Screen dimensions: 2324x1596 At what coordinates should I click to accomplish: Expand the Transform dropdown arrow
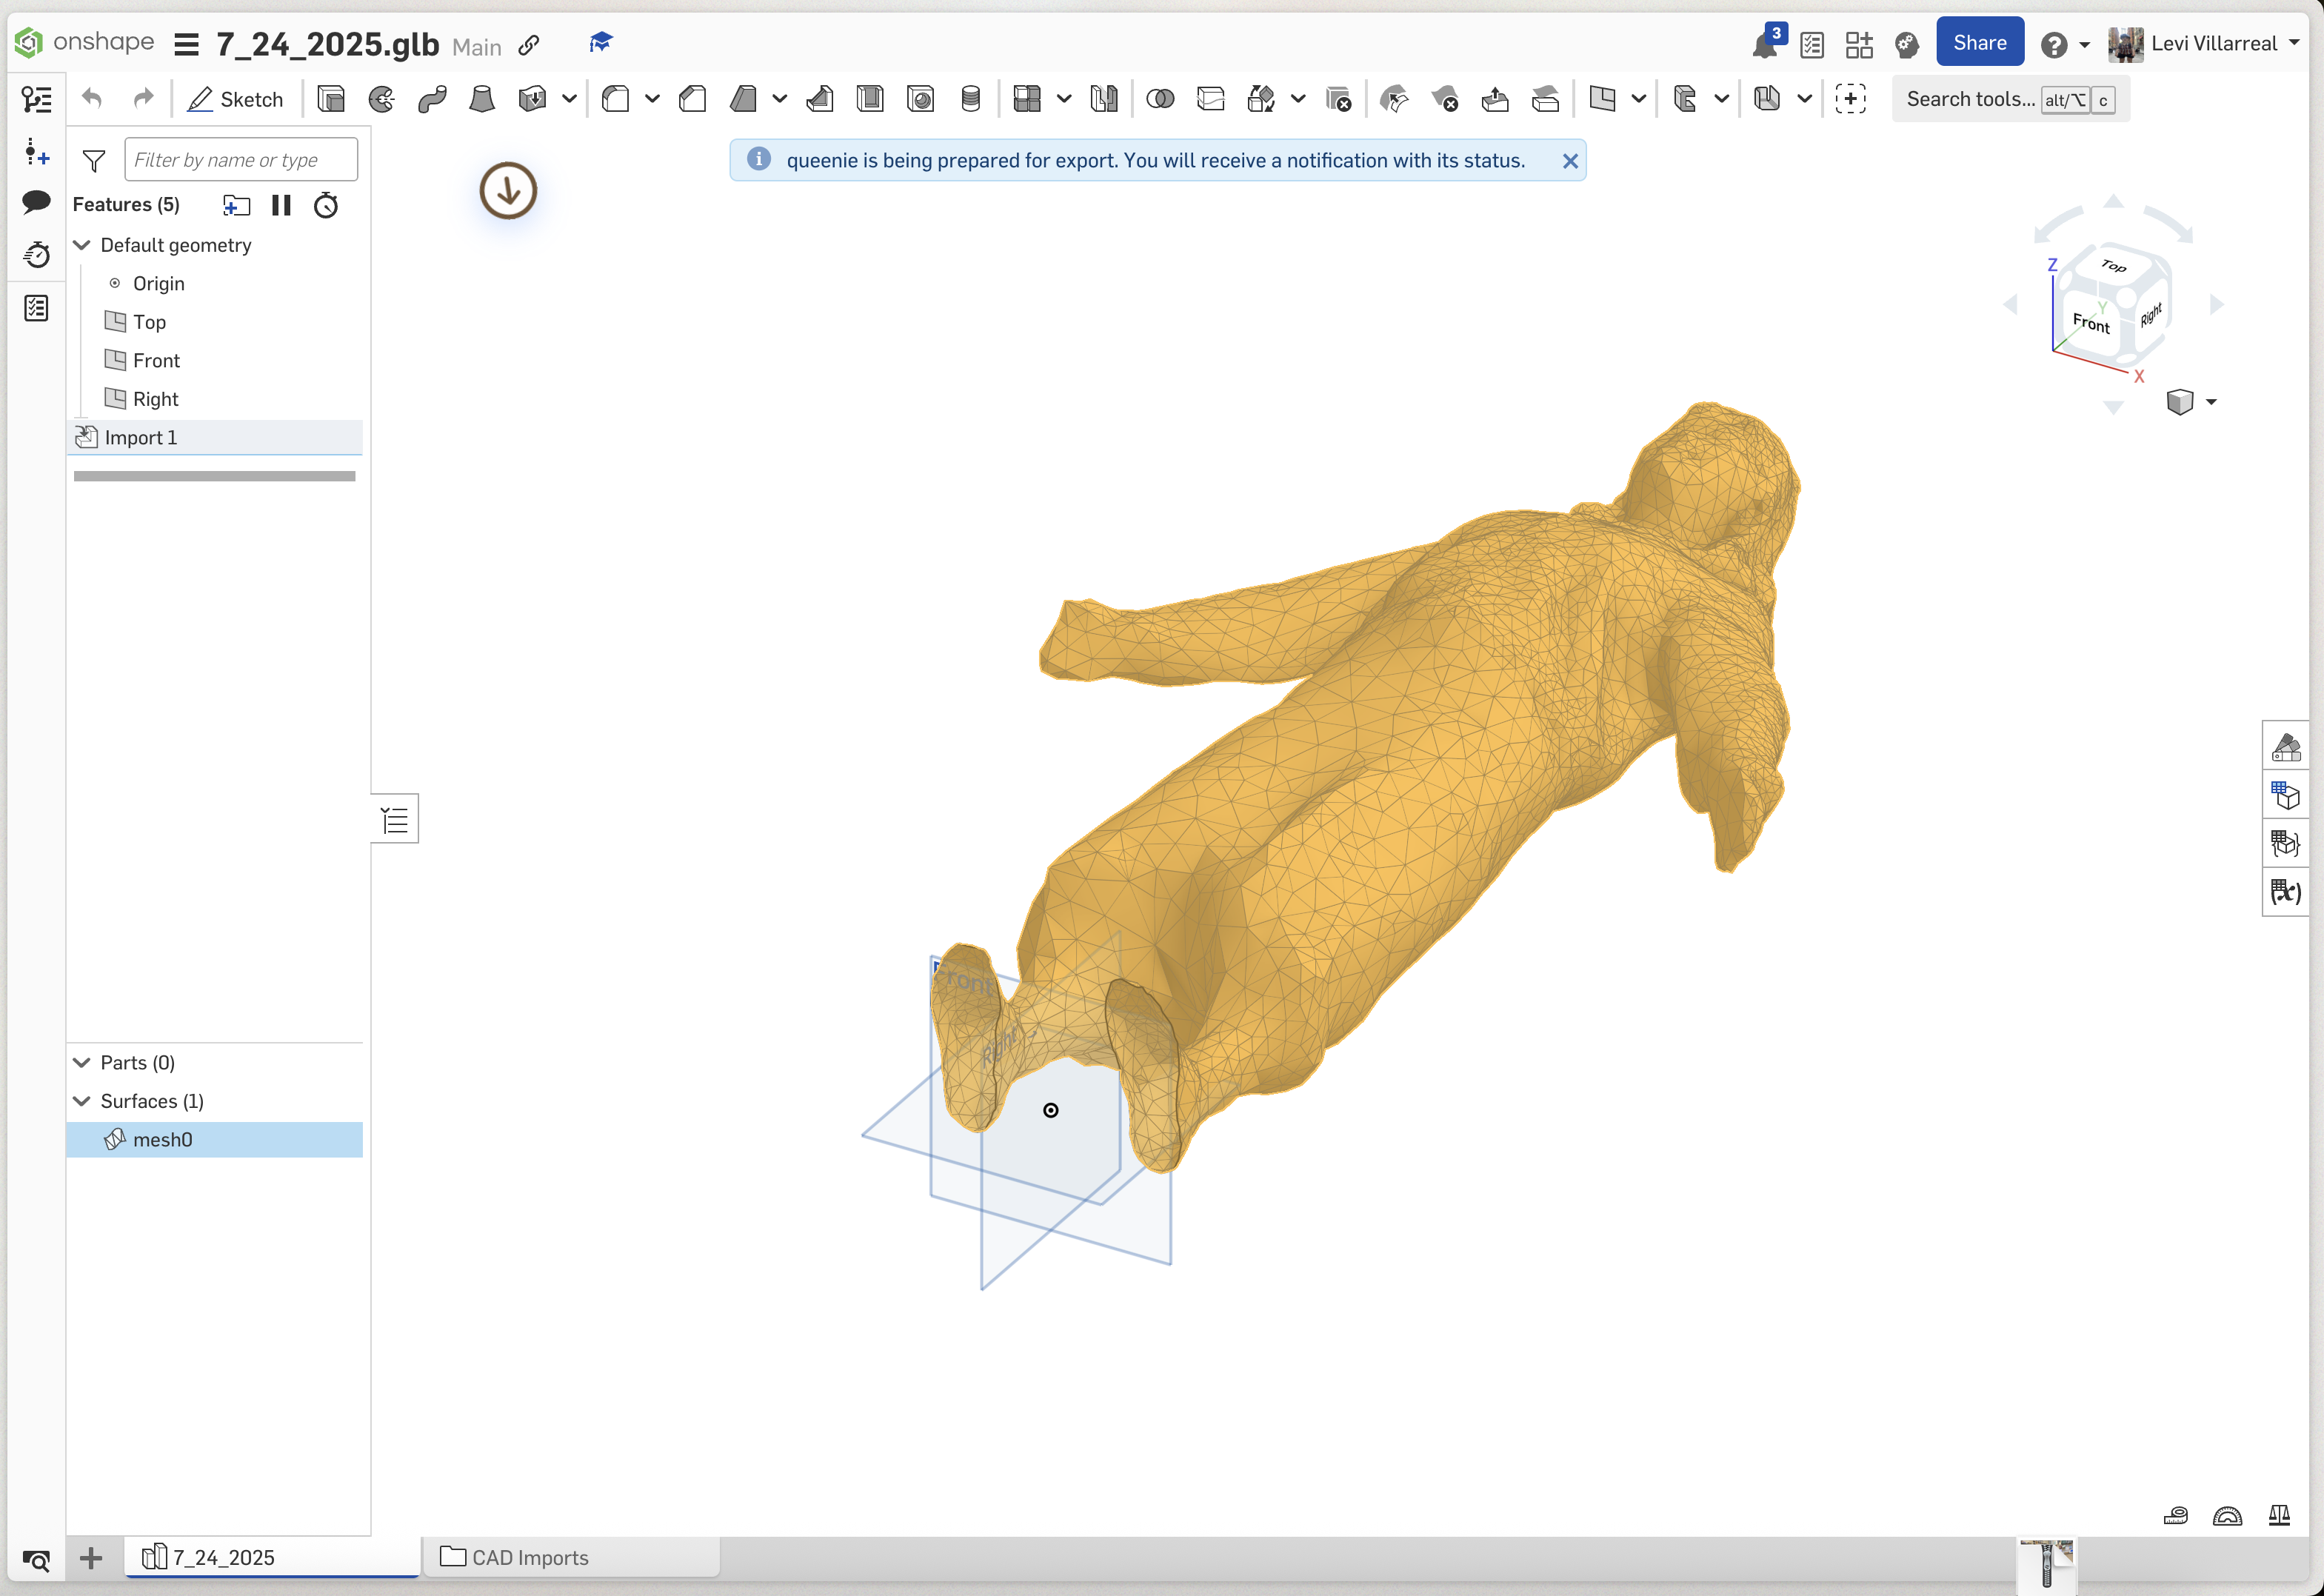1298,99
